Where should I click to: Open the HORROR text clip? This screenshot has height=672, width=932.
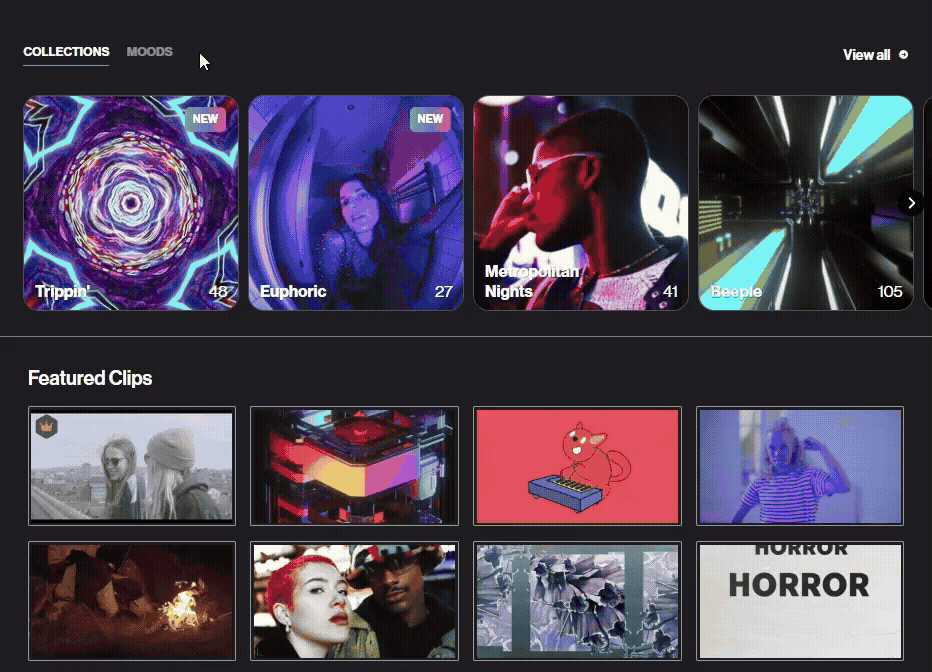click(800, 601)
